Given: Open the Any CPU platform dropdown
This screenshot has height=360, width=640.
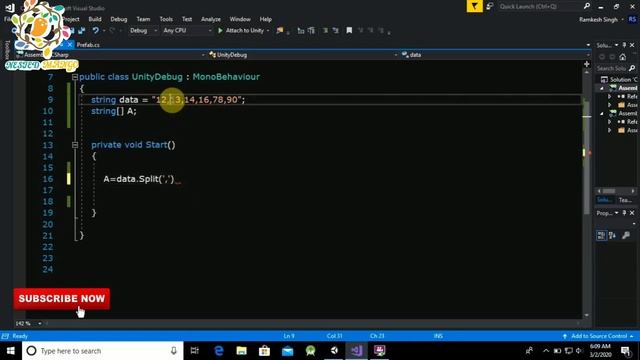Looking at the screenshot, I should click(187, 31).
